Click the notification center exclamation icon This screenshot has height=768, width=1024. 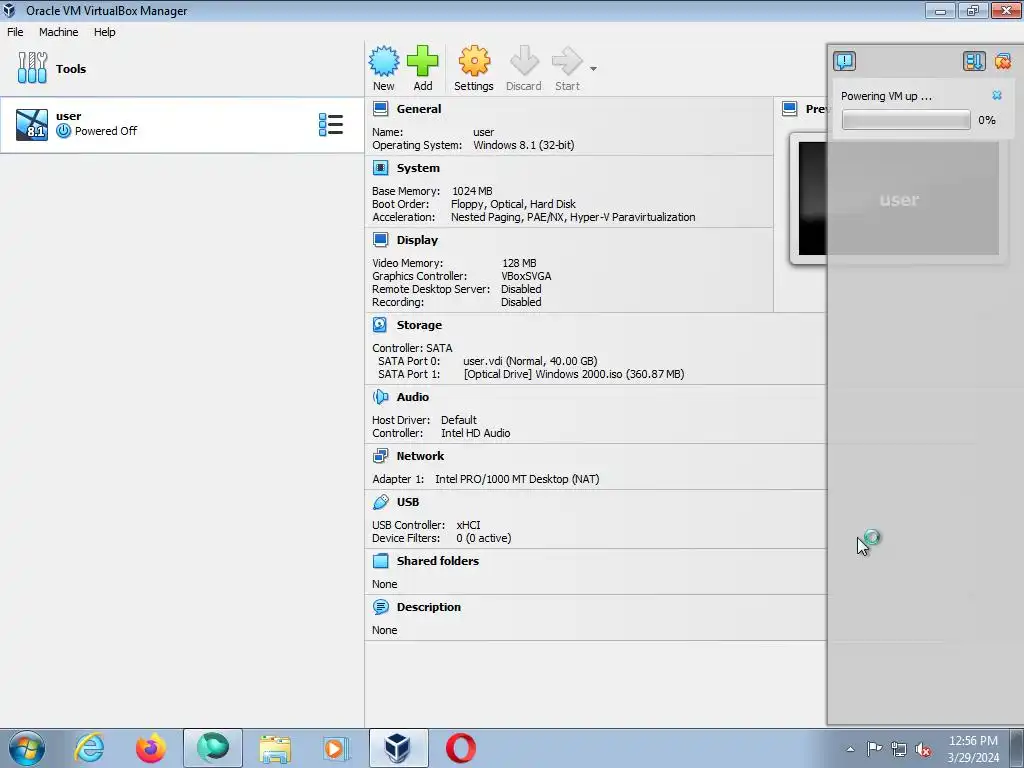(x=844, y=61)
